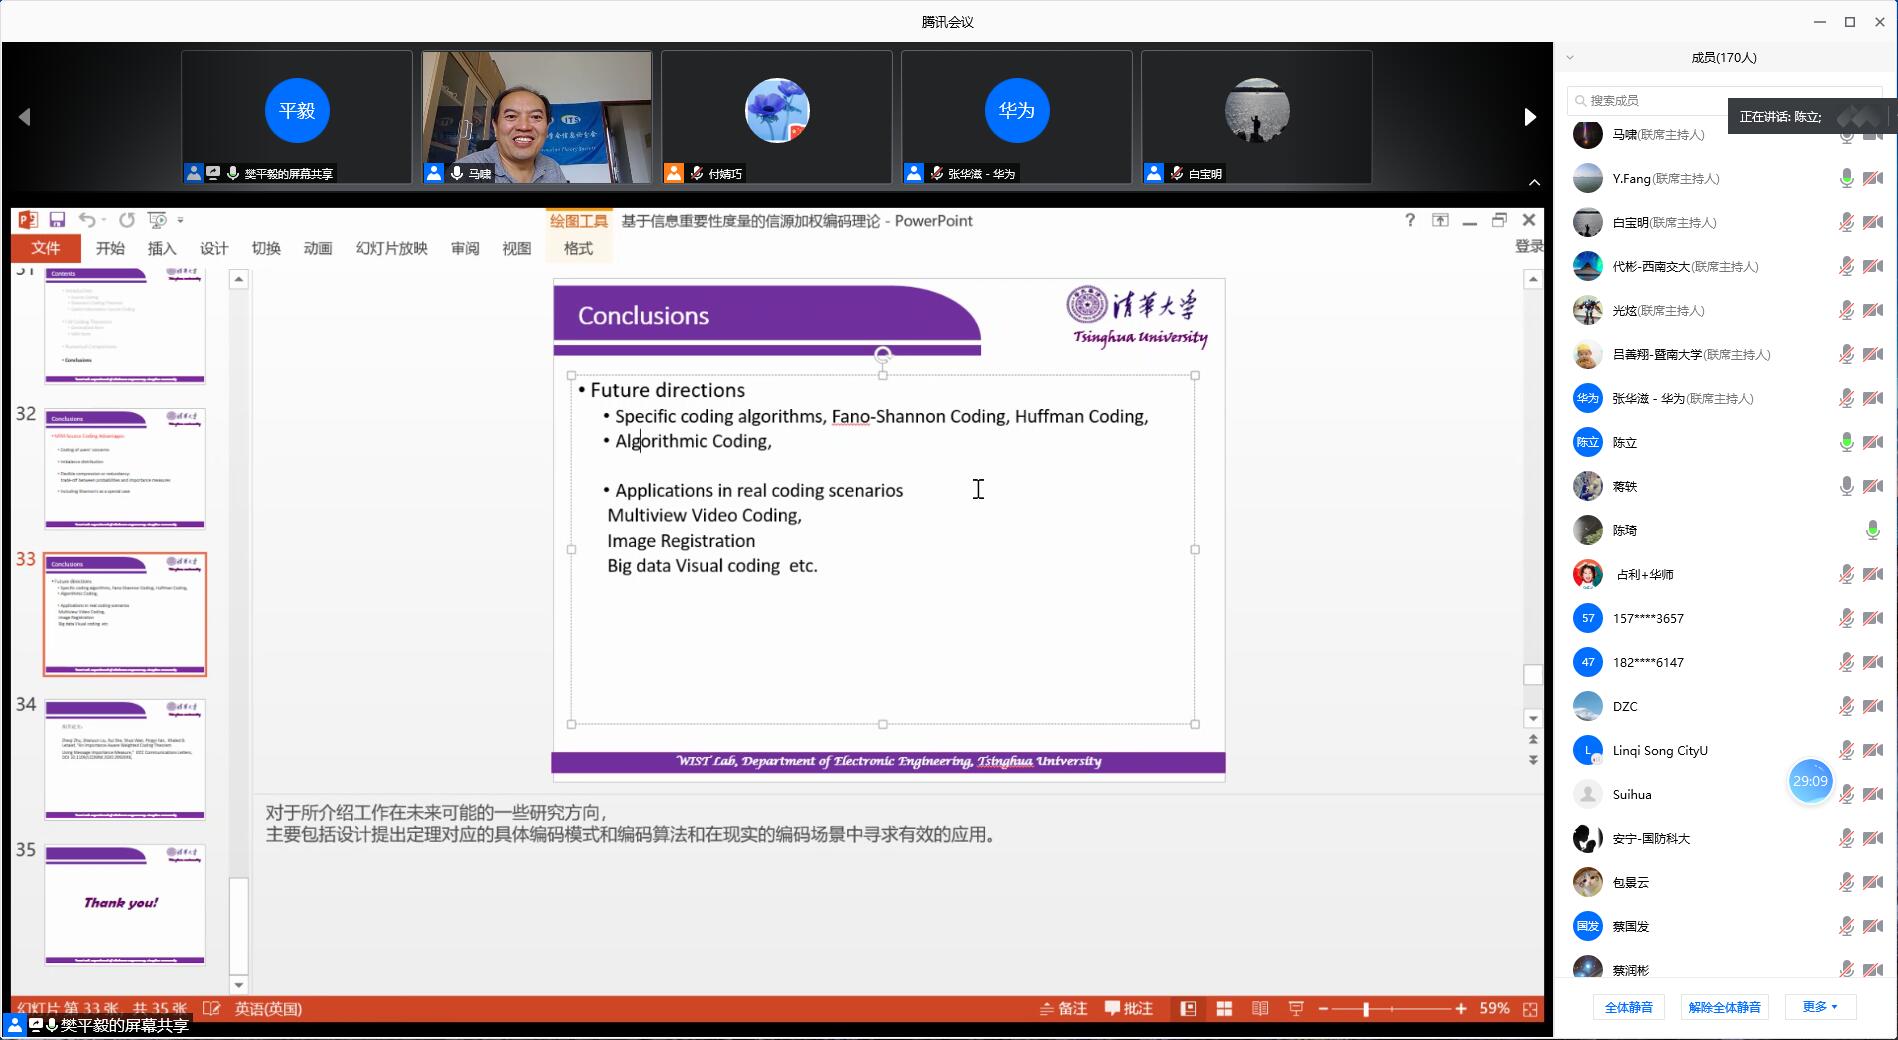Click the Save icon in PowerPoint toolbar
The image size is (1898, 1040).
tap(57, 220)
